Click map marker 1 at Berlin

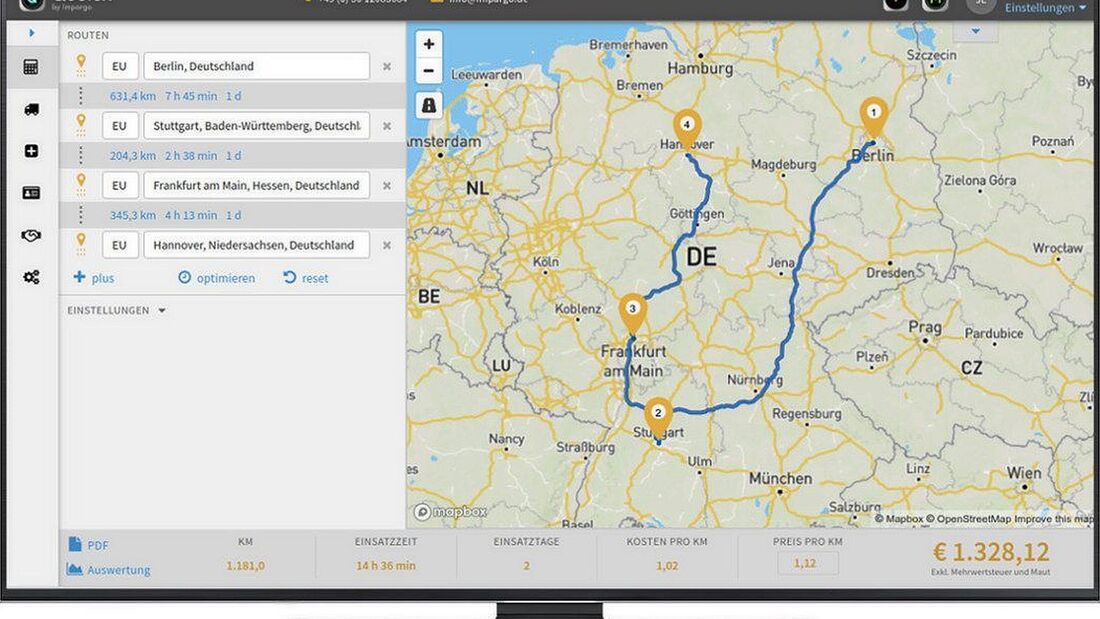[x=873, y=117]
